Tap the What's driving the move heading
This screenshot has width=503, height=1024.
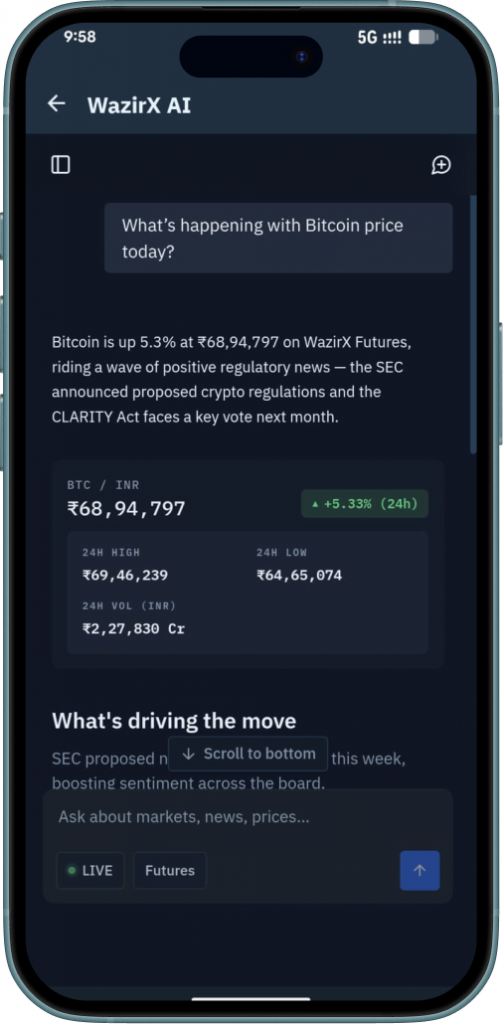point(174,721)
